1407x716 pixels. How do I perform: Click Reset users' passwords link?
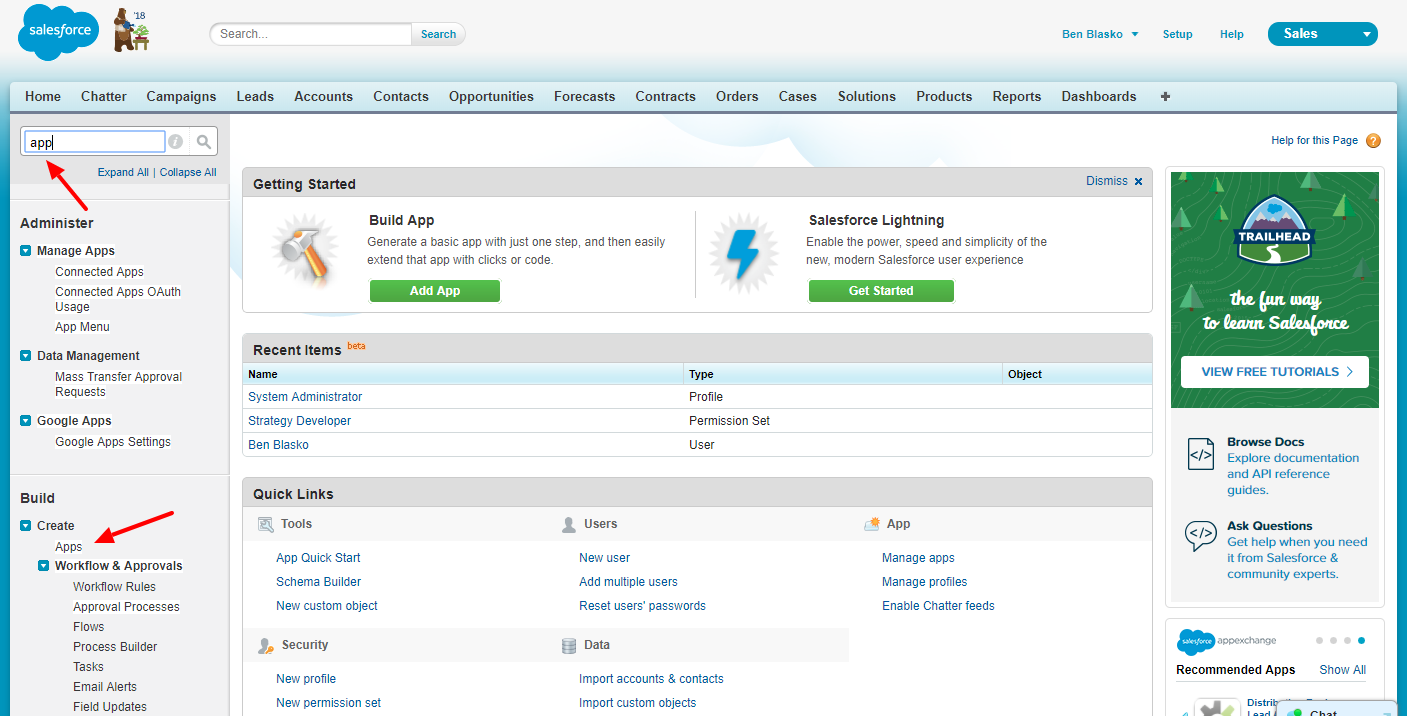642,606
